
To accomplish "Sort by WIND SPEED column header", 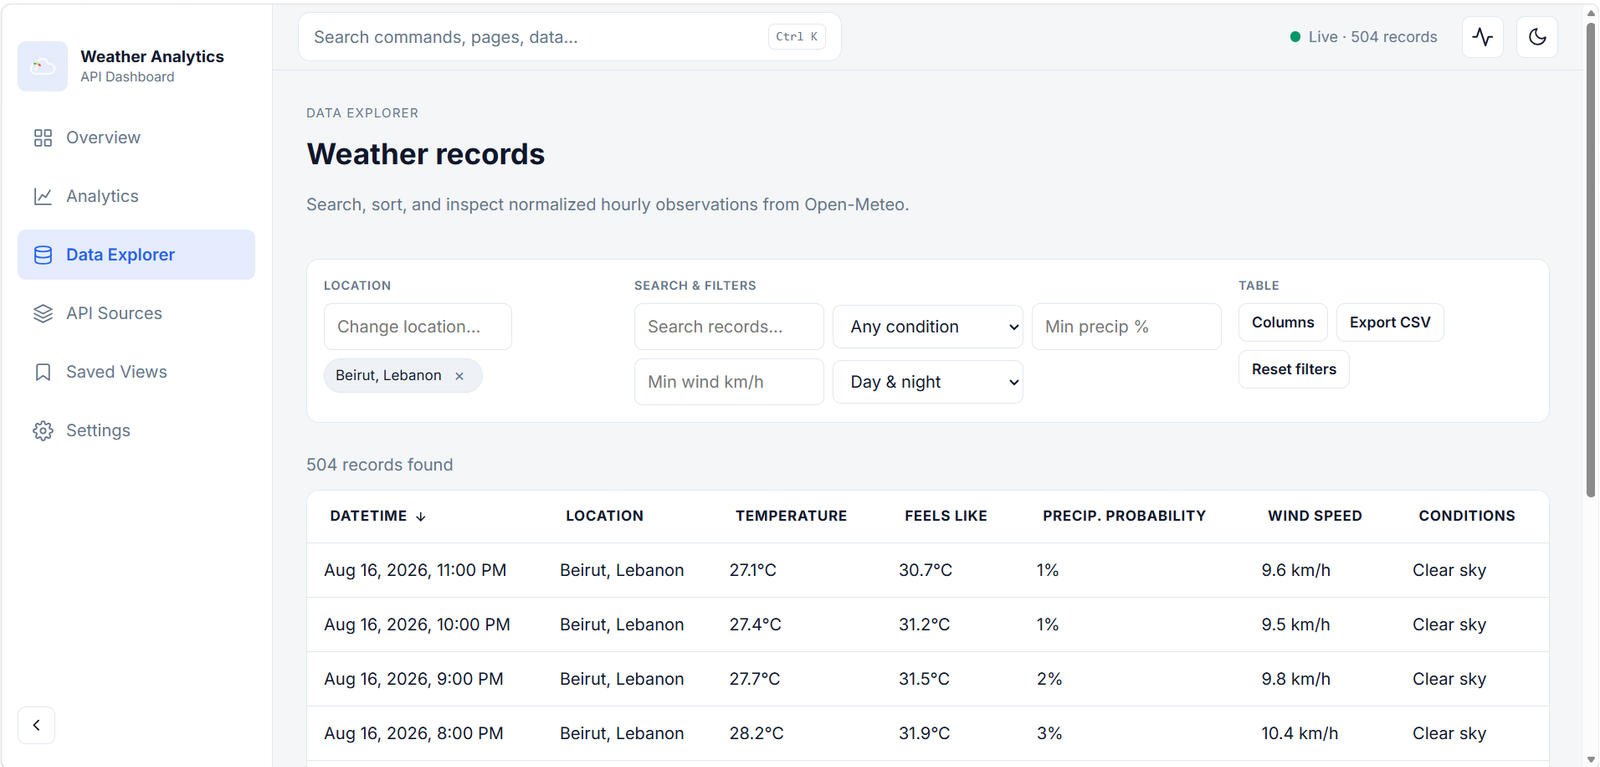I will [1315, 516].
